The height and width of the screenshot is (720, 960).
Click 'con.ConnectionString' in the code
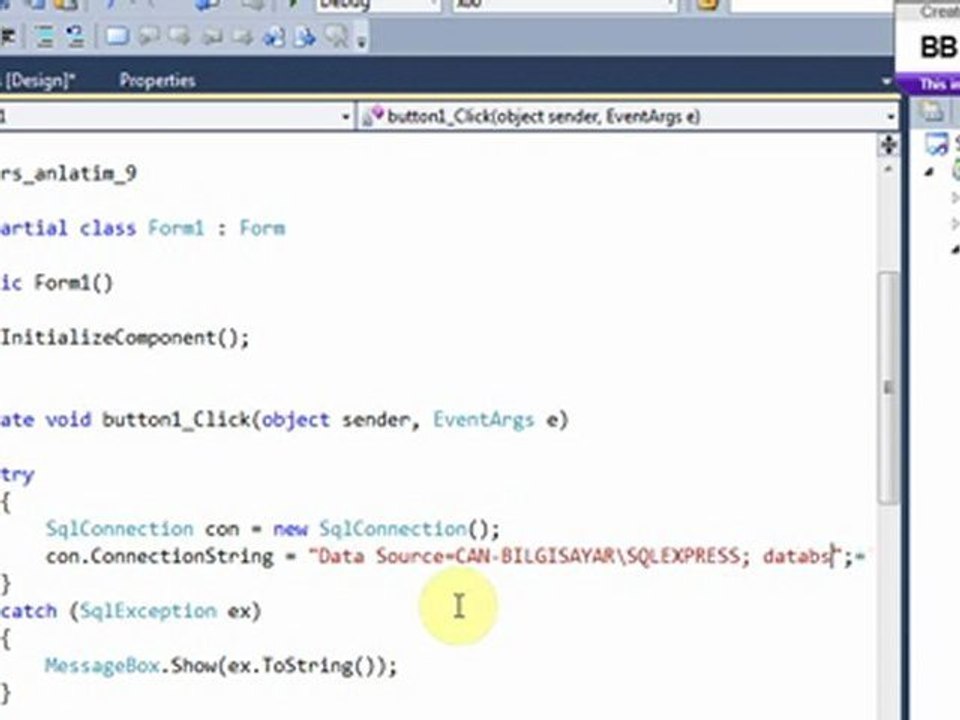[x=159, y=556]
